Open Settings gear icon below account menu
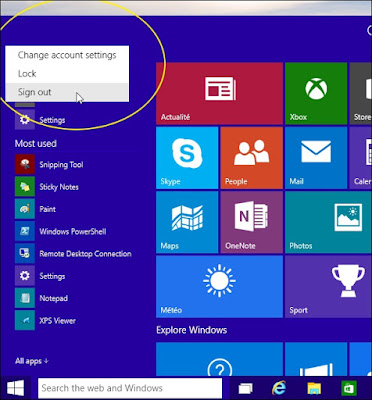This screenshot has height=400, width=372. click(x=25, y=120)
